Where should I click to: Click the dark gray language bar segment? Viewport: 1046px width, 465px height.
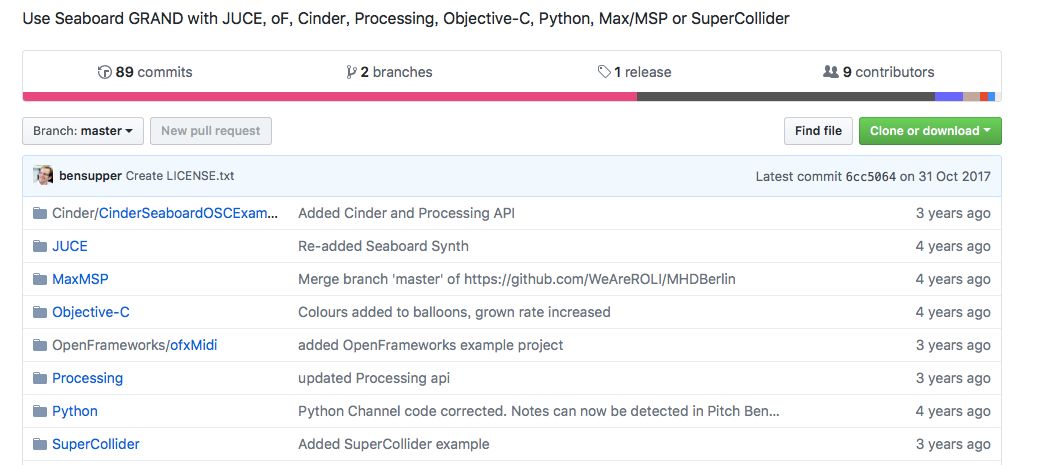pyautogui.click(x=785, y=97)
